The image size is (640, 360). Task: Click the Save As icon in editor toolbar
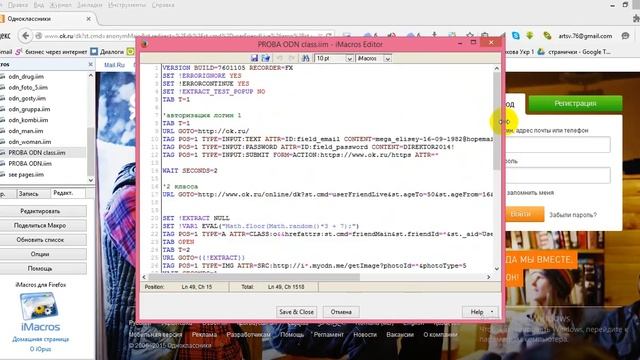point(266,58)
